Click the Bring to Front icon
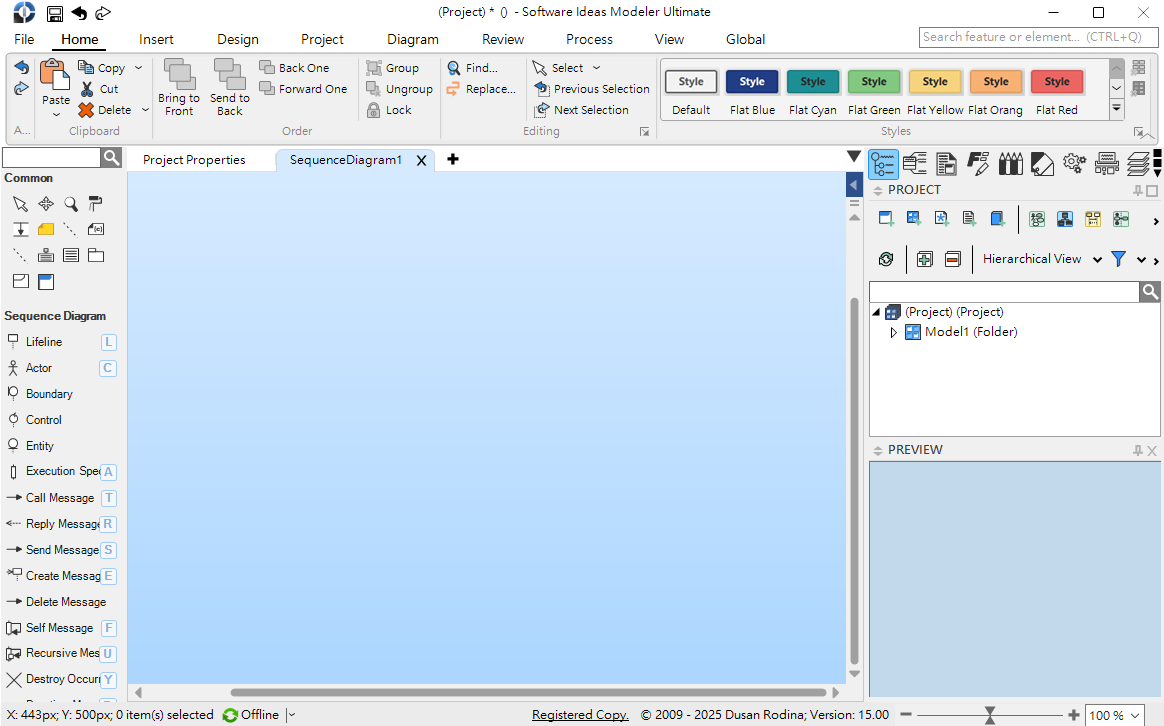The image size is (1164, 726). tap(179, 76)
